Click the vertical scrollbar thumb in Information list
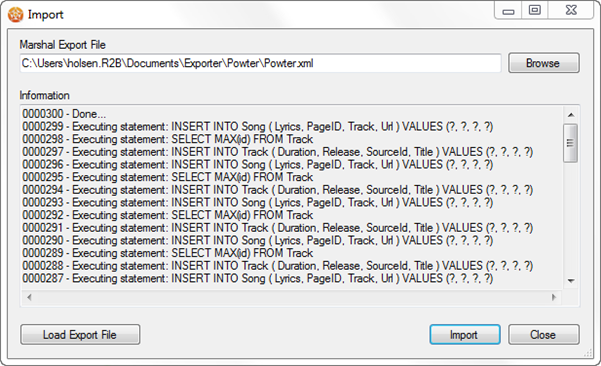This screenshot has height=366, width=601. [x=570, y=143]
